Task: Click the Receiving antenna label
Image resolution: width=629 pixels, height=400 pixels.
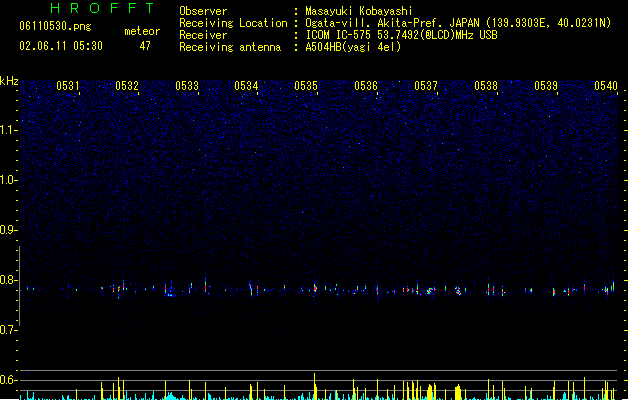Action: point(230,47)
